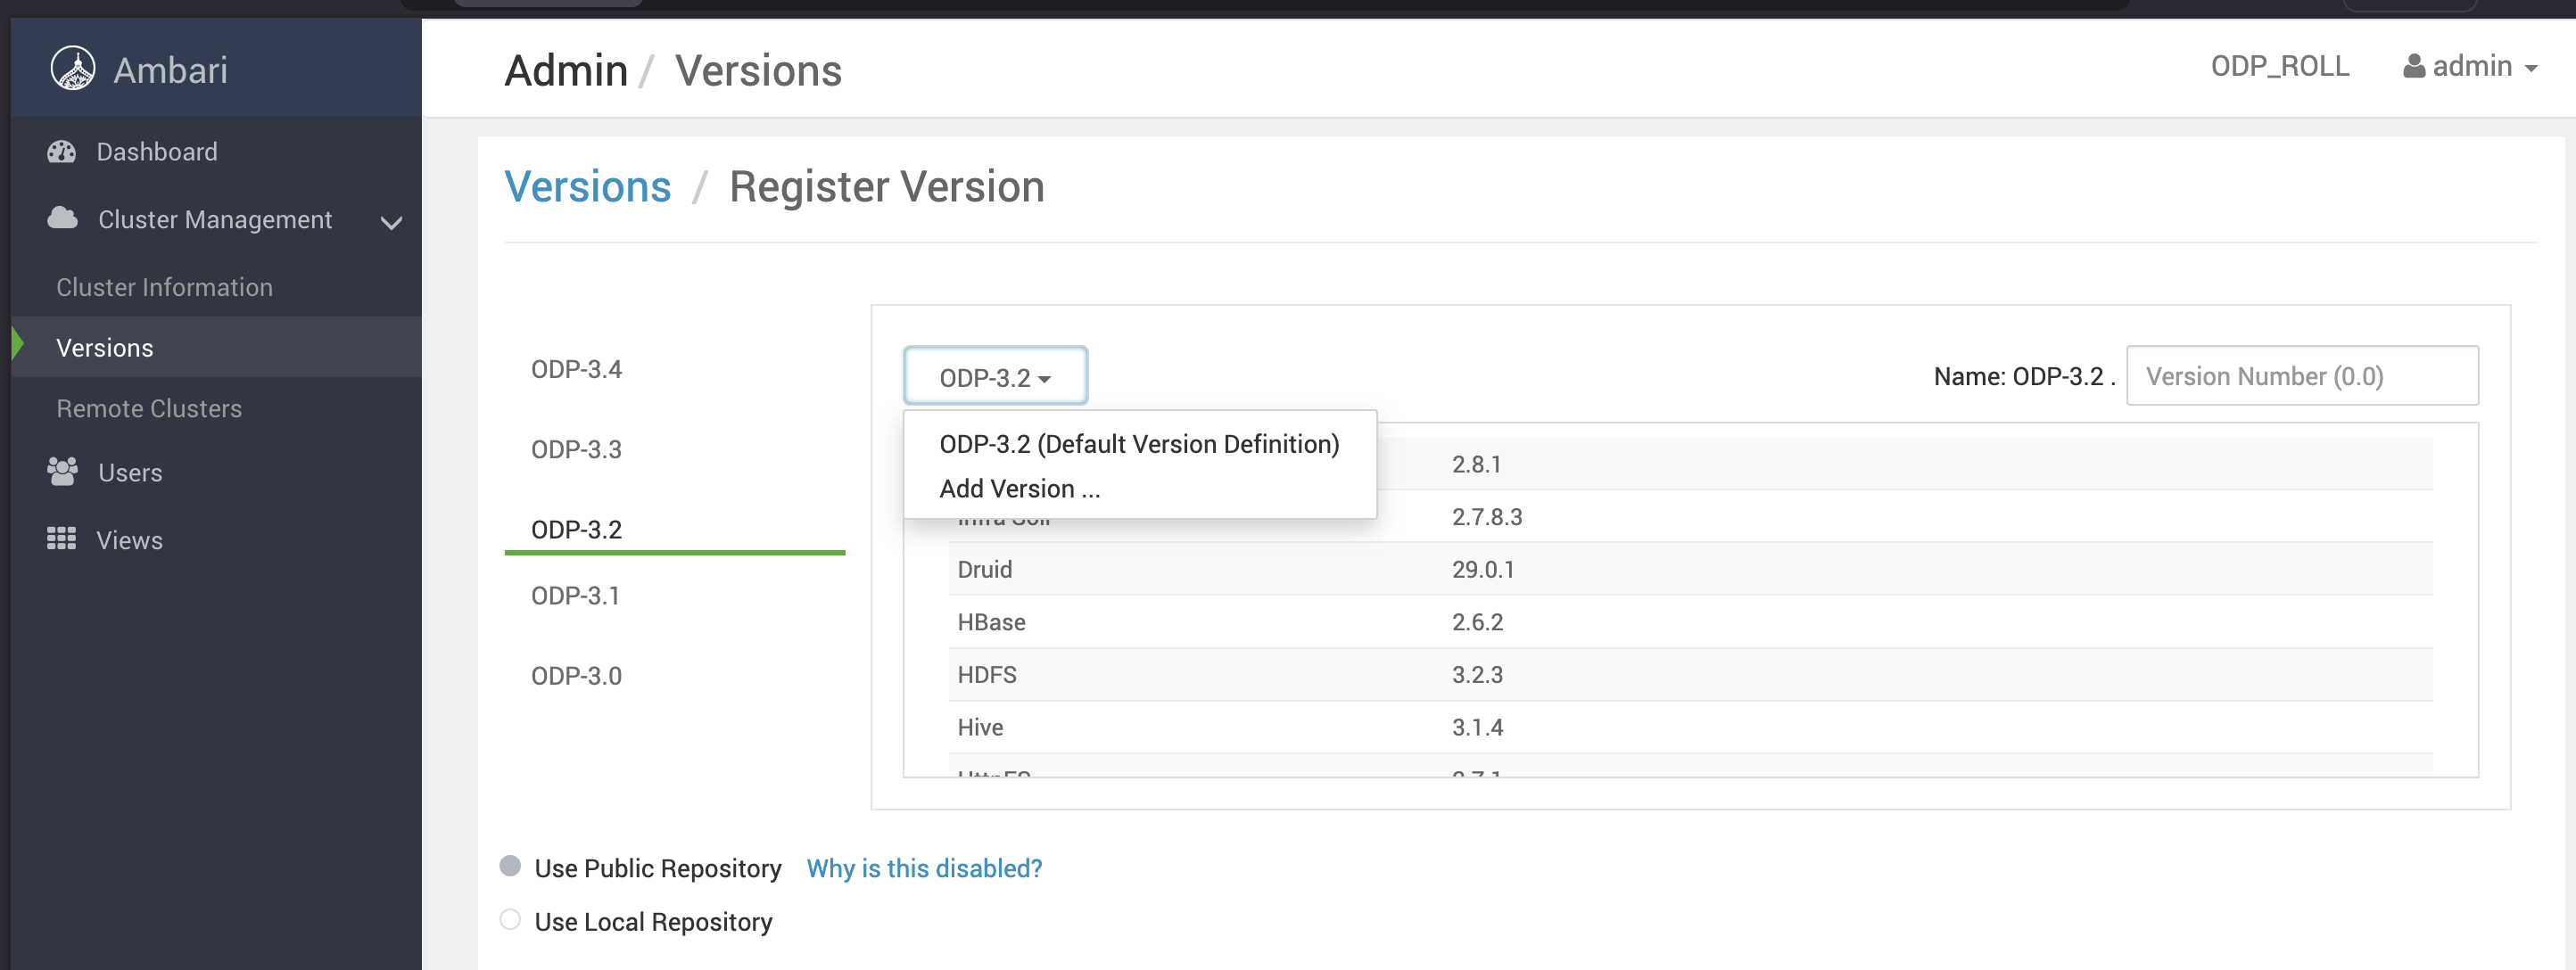Open Cluster Information in the sidebar

coord(164,287)
